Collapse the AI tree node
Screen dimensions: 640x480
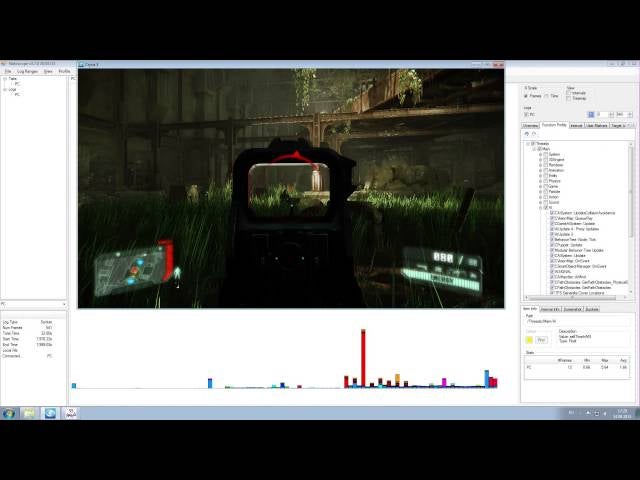(x=540, y=207)
